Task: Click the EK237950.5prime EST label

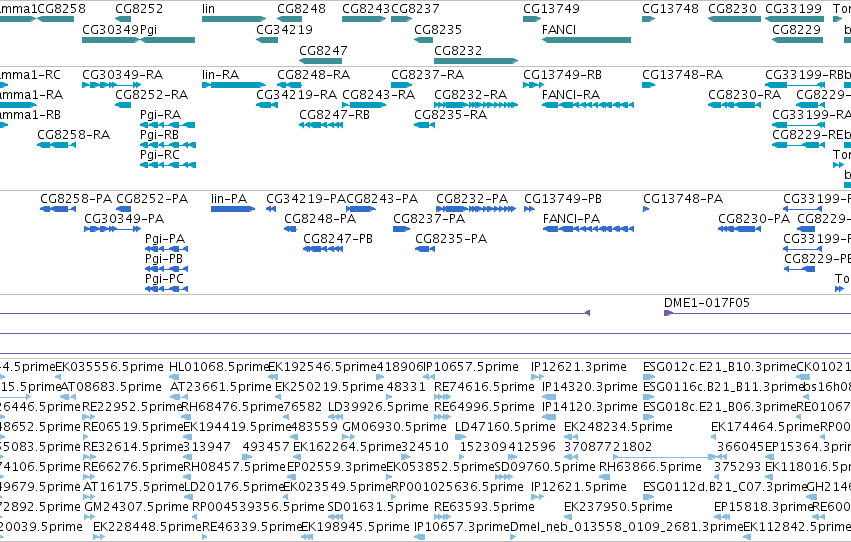Action: (x=618, y=507)
